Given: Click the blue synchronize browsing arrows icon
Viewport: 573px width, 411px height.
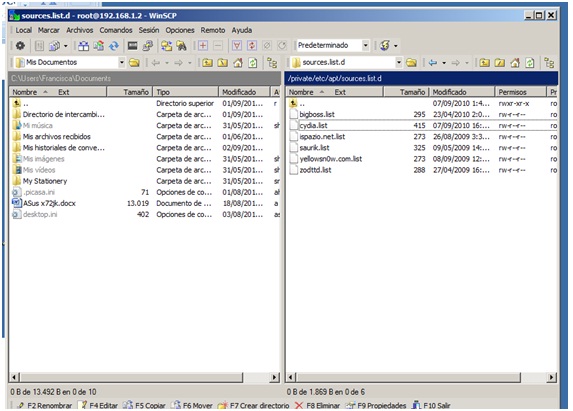Looking at the screenshot, I should point(114,46).
